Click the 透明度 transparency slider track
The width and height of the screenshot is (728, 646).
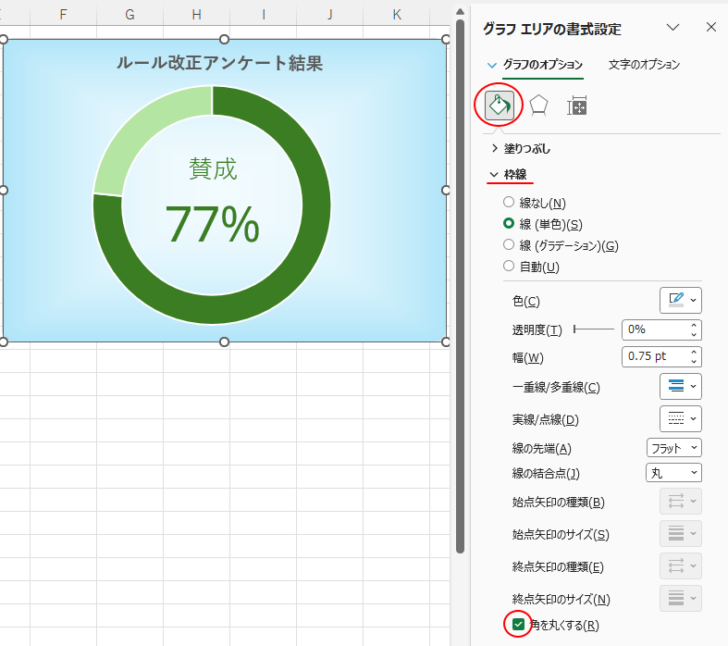(x=594, y=329)
